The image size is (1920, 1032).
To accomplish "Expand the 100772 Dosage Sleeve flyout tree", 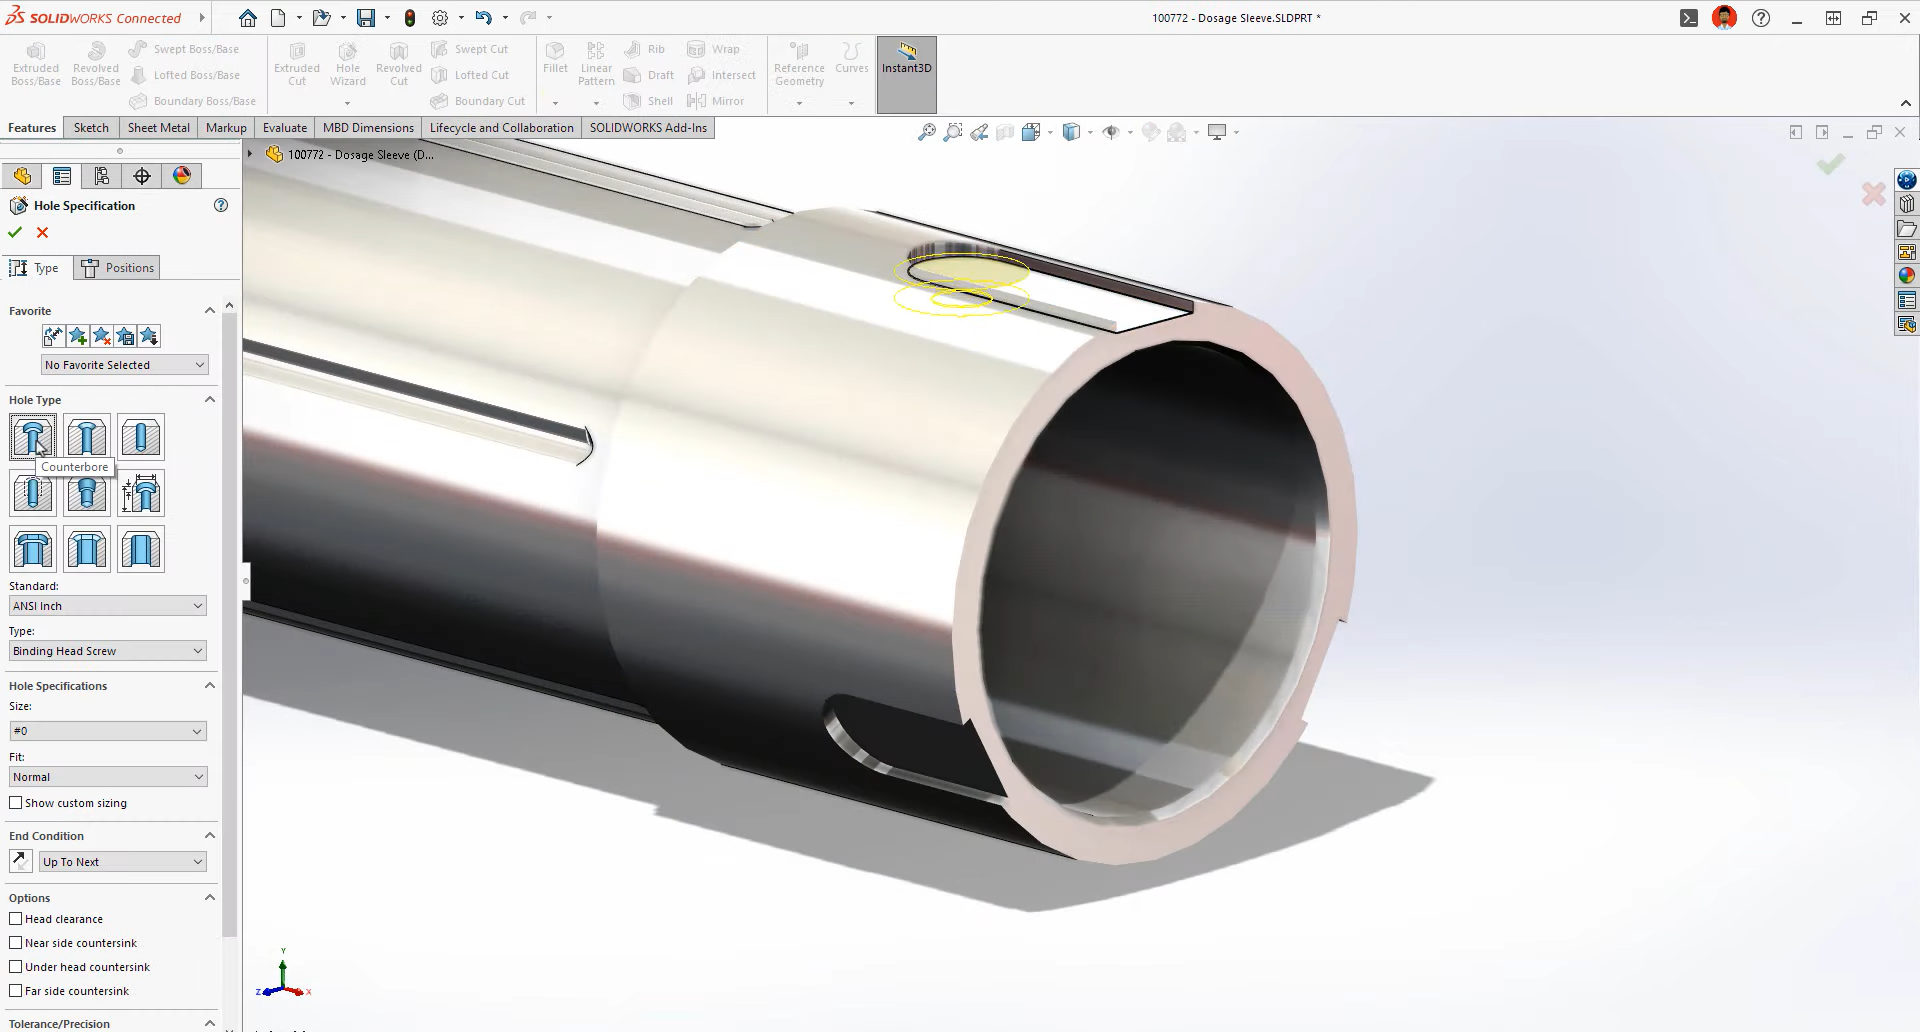I will (250, 154).
